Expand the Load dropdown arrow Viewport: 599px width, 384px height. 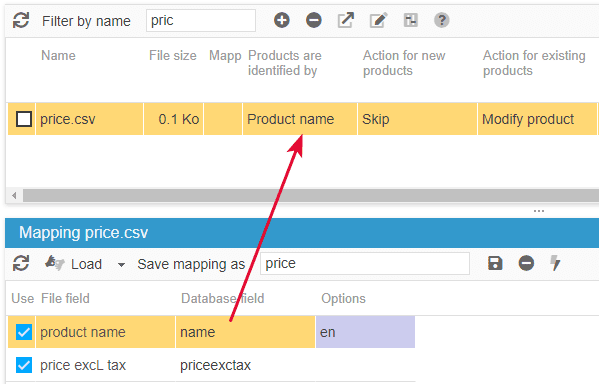coord(121,264)
